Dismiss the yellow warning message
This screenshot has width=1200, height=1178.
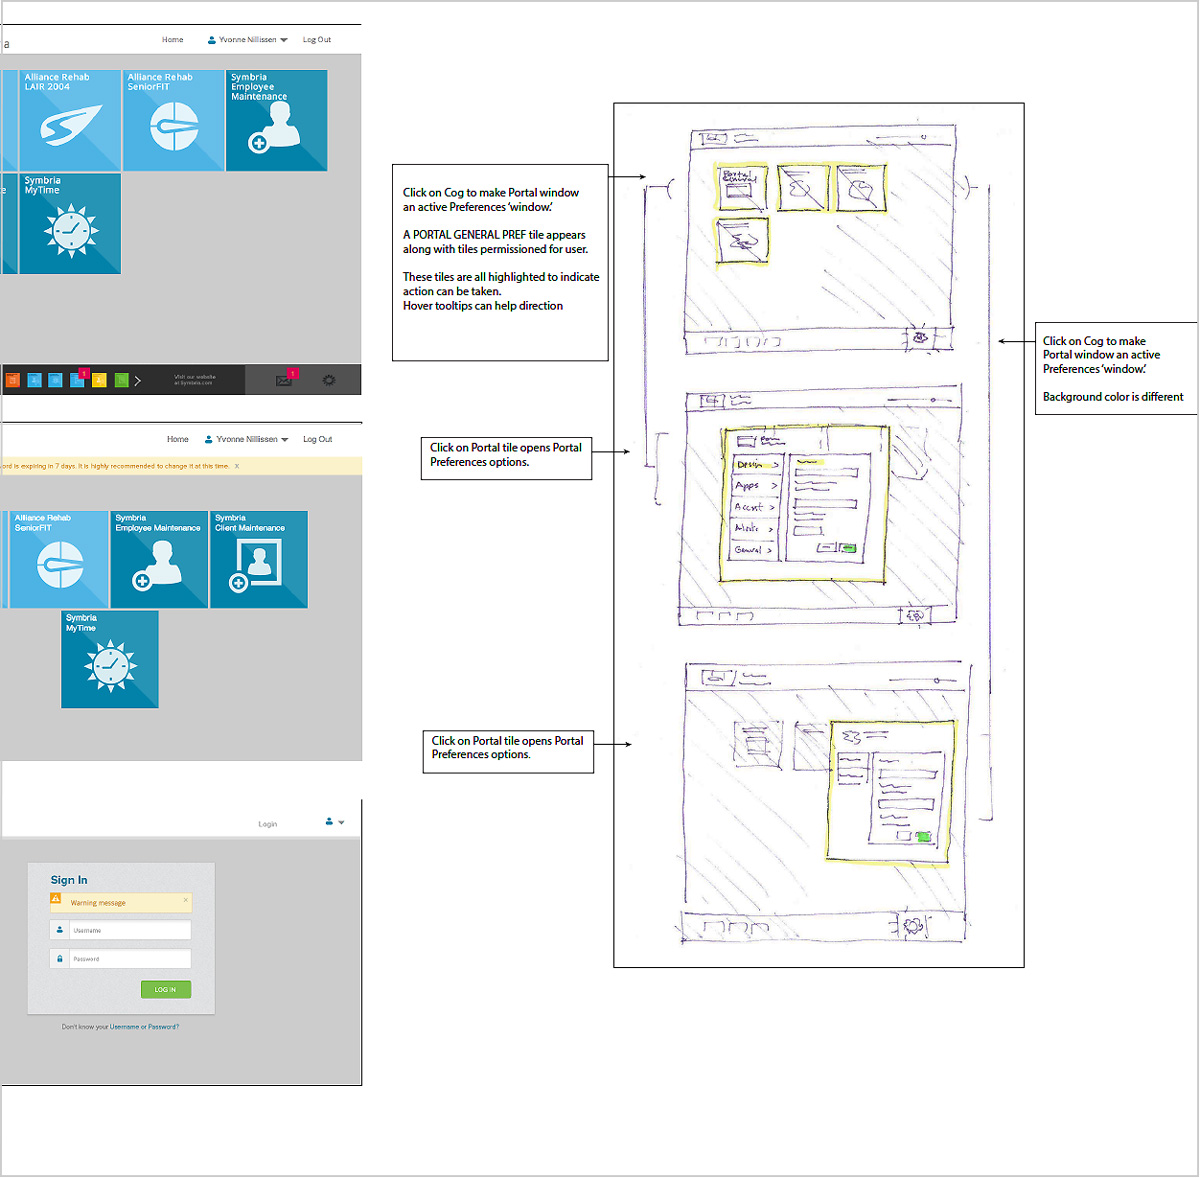click(186, 900)
